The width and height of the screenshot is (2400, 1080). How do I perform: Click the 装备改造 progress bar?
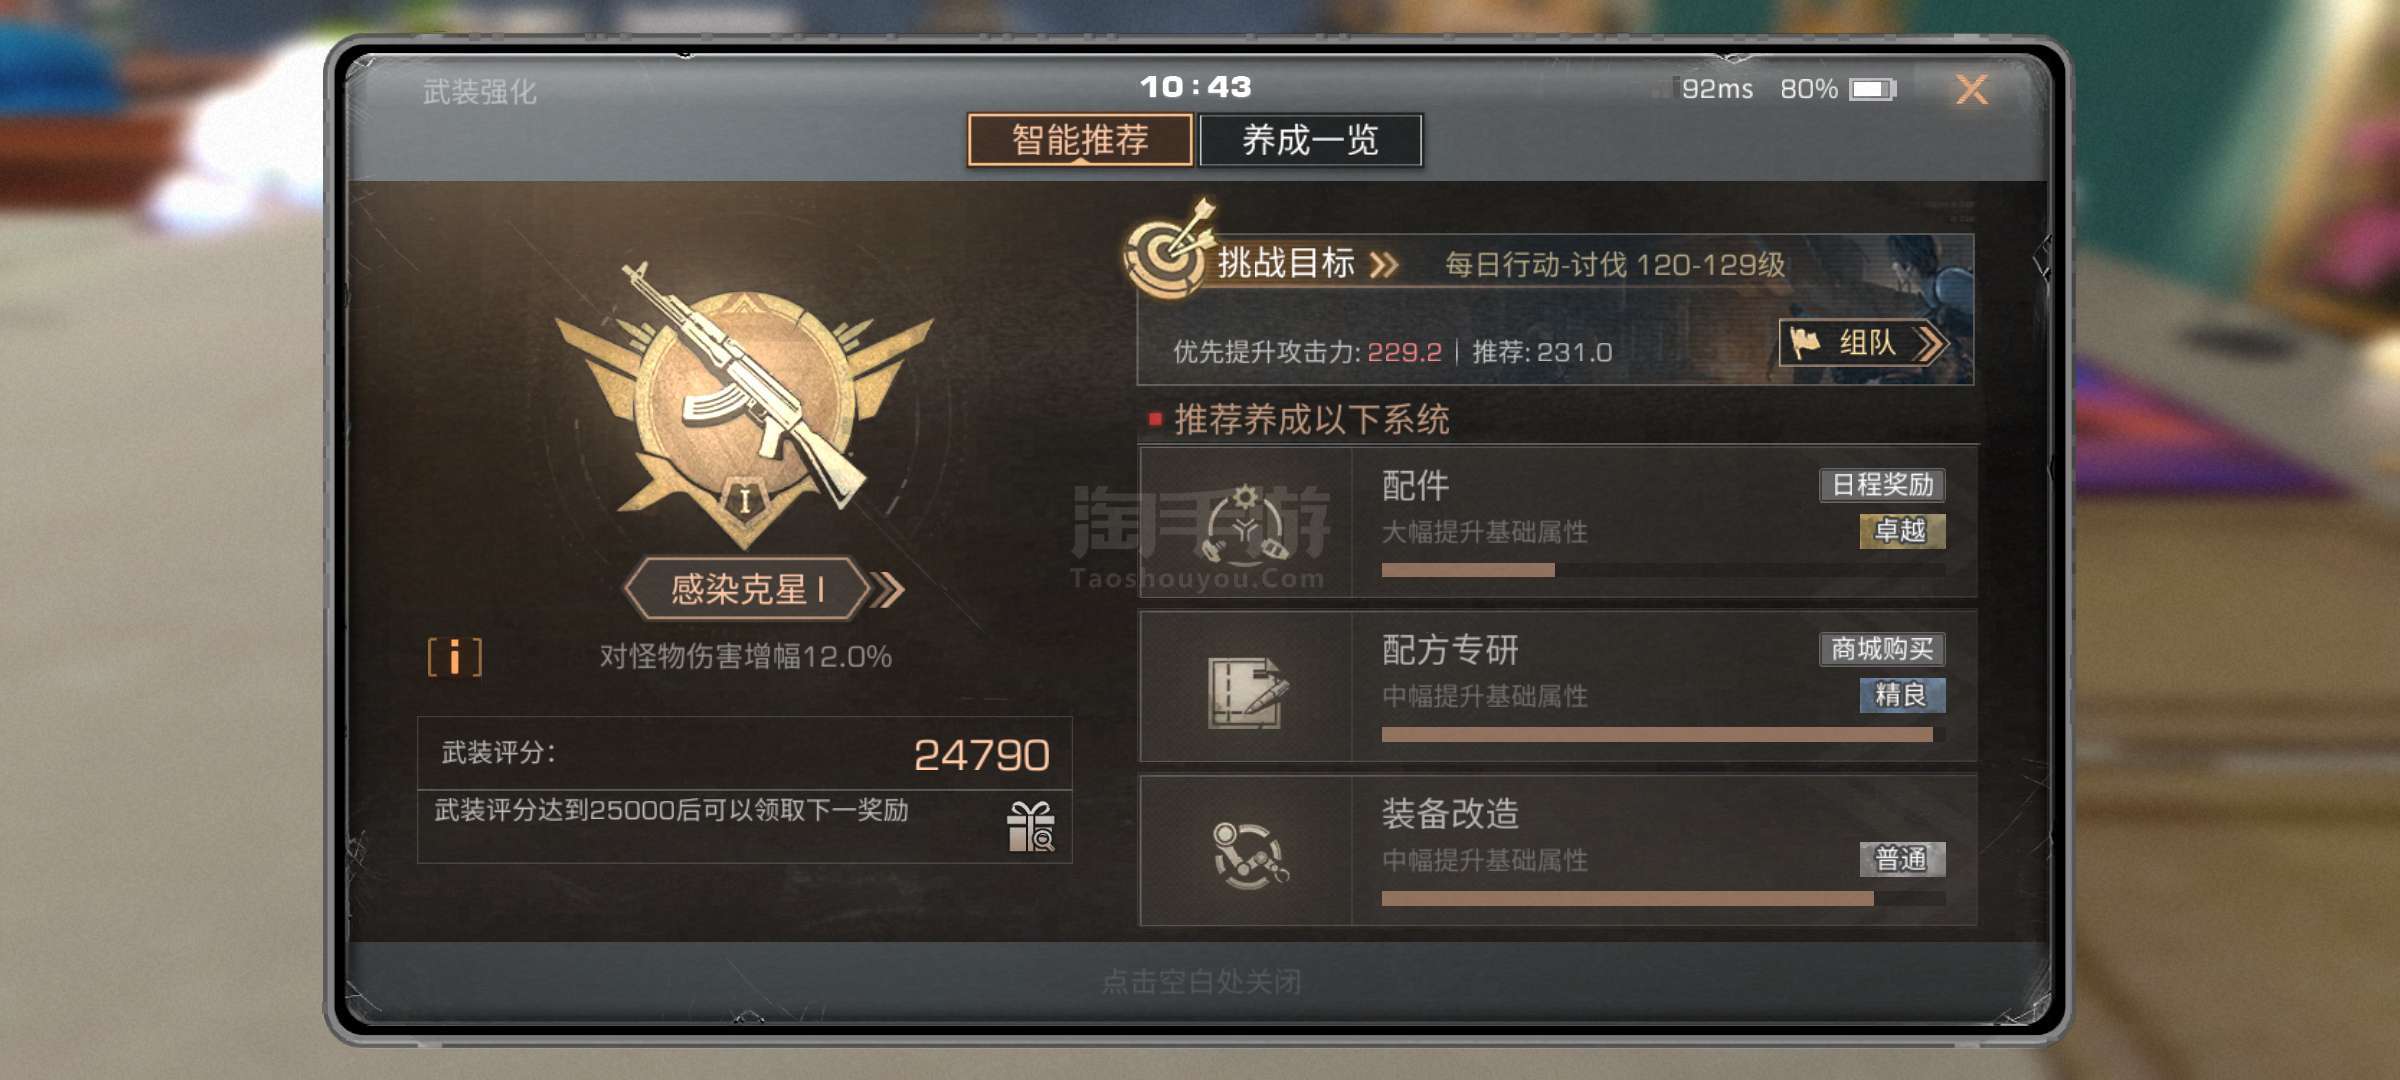pyautogui.click(x=1662, y=899)
